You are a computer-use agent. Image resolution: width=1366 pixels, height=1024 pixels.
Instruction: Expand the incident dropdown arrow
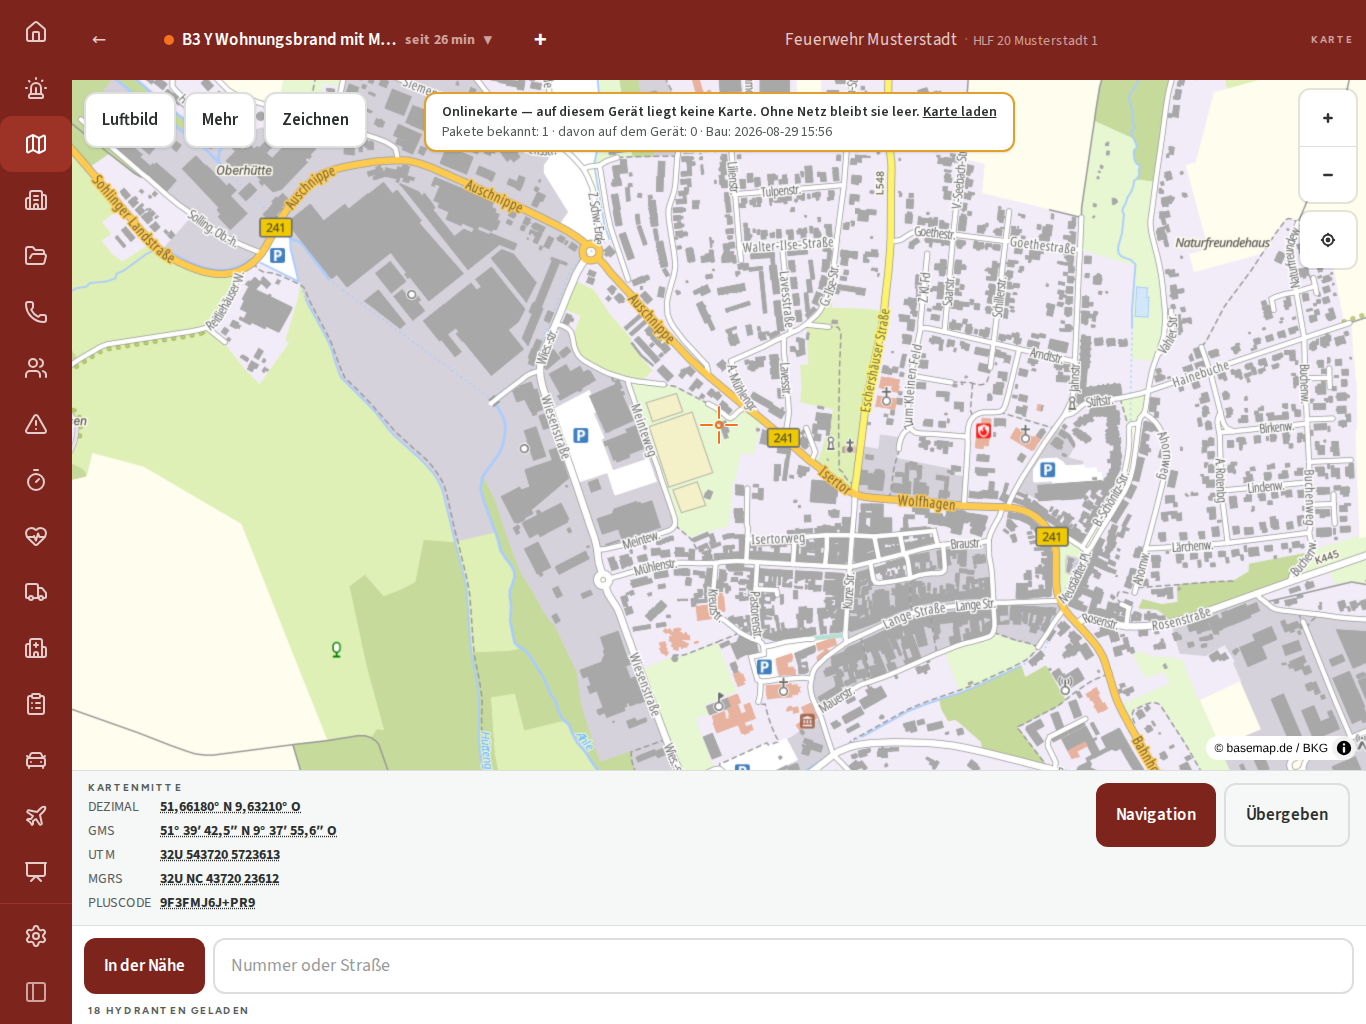click(488, 40)
